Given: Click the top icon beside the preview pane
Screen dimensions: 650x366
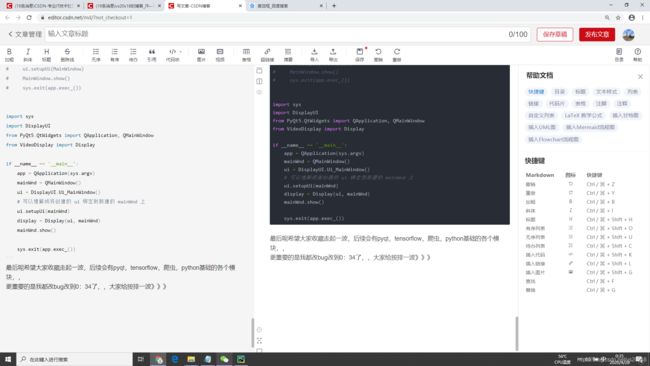Looking at the screenshot, I should tap(259, 70).
